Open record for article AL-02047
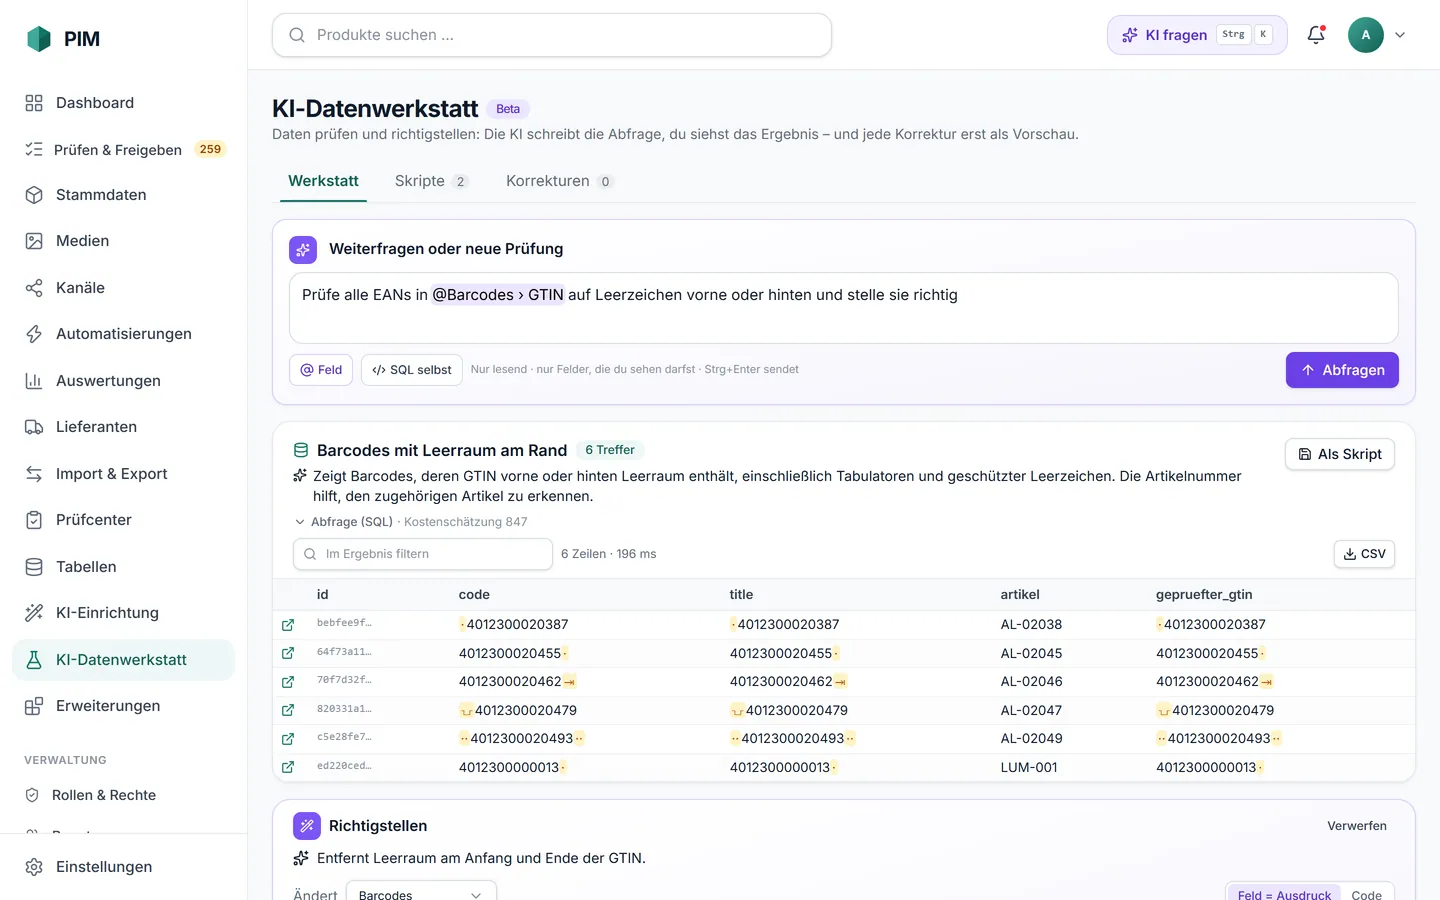 (x=288, y=710)
